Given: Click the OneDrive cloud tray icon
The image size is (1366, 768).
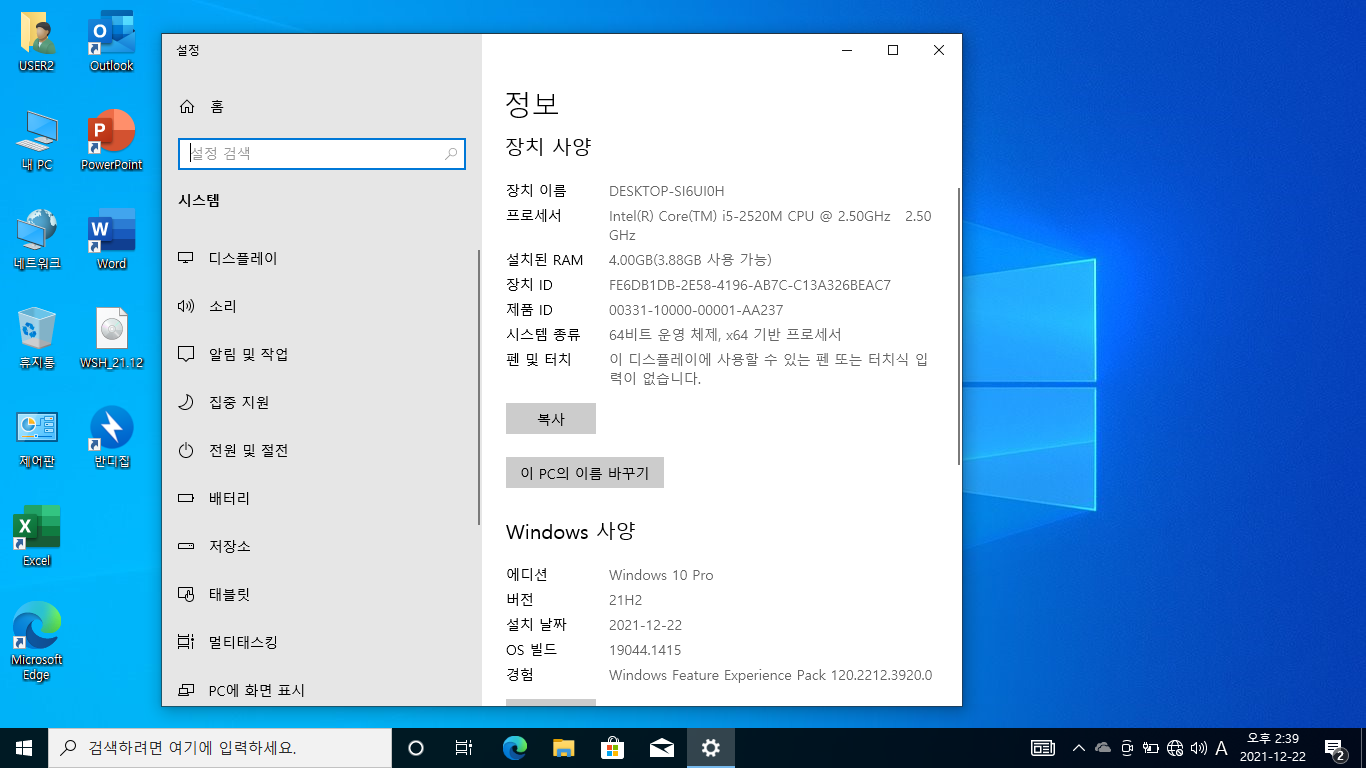Looking at the screenshot, I should (x=1103, y=748).
